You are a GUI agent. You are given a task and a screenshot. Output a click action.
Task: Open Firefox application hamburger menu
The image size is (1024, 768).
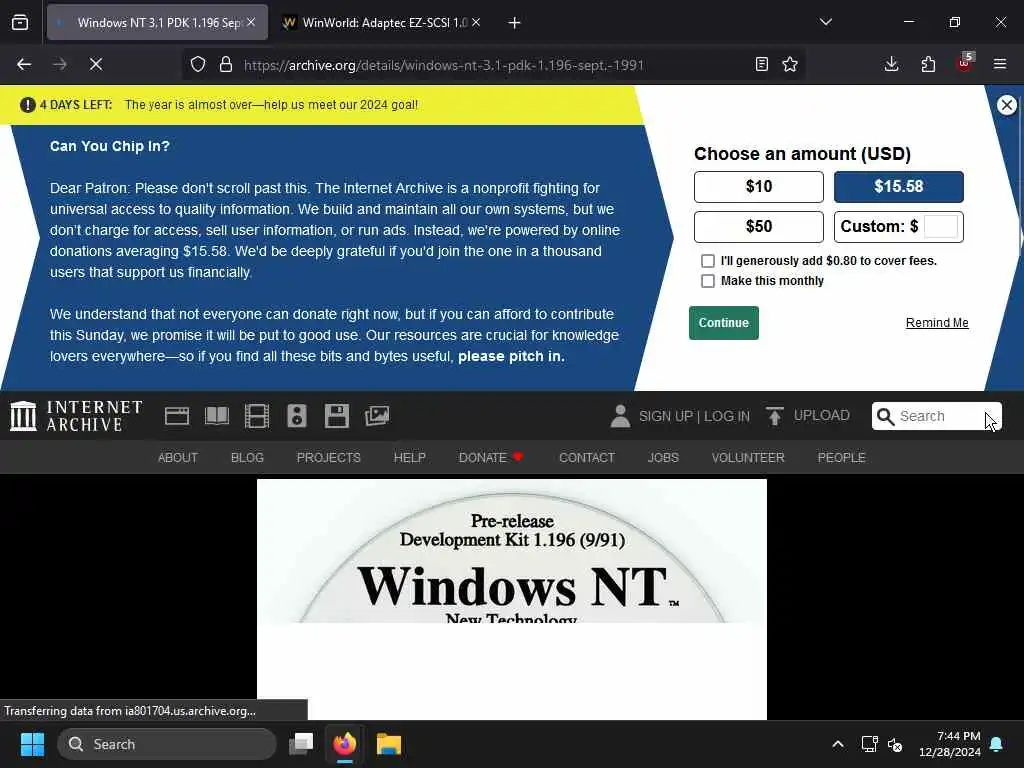coord(1000,64)
